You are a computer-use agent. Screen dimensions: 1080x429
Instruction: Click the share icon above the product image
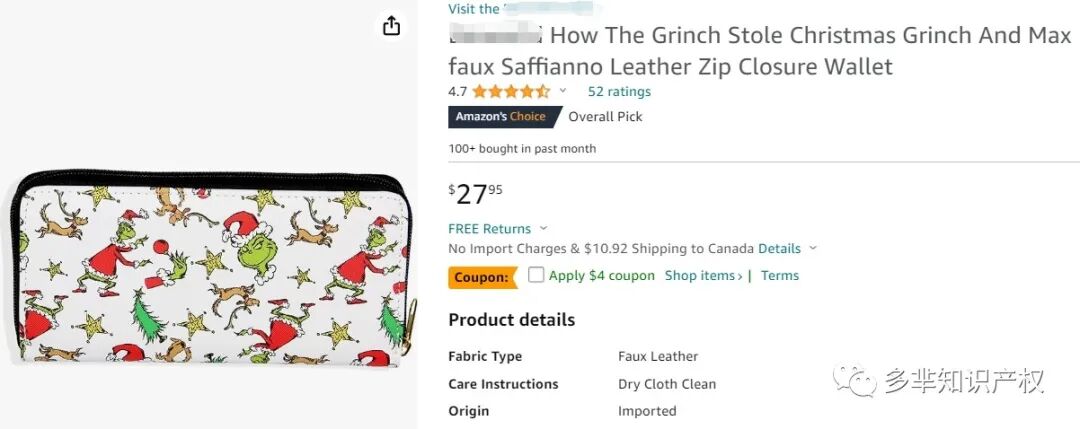391,26
